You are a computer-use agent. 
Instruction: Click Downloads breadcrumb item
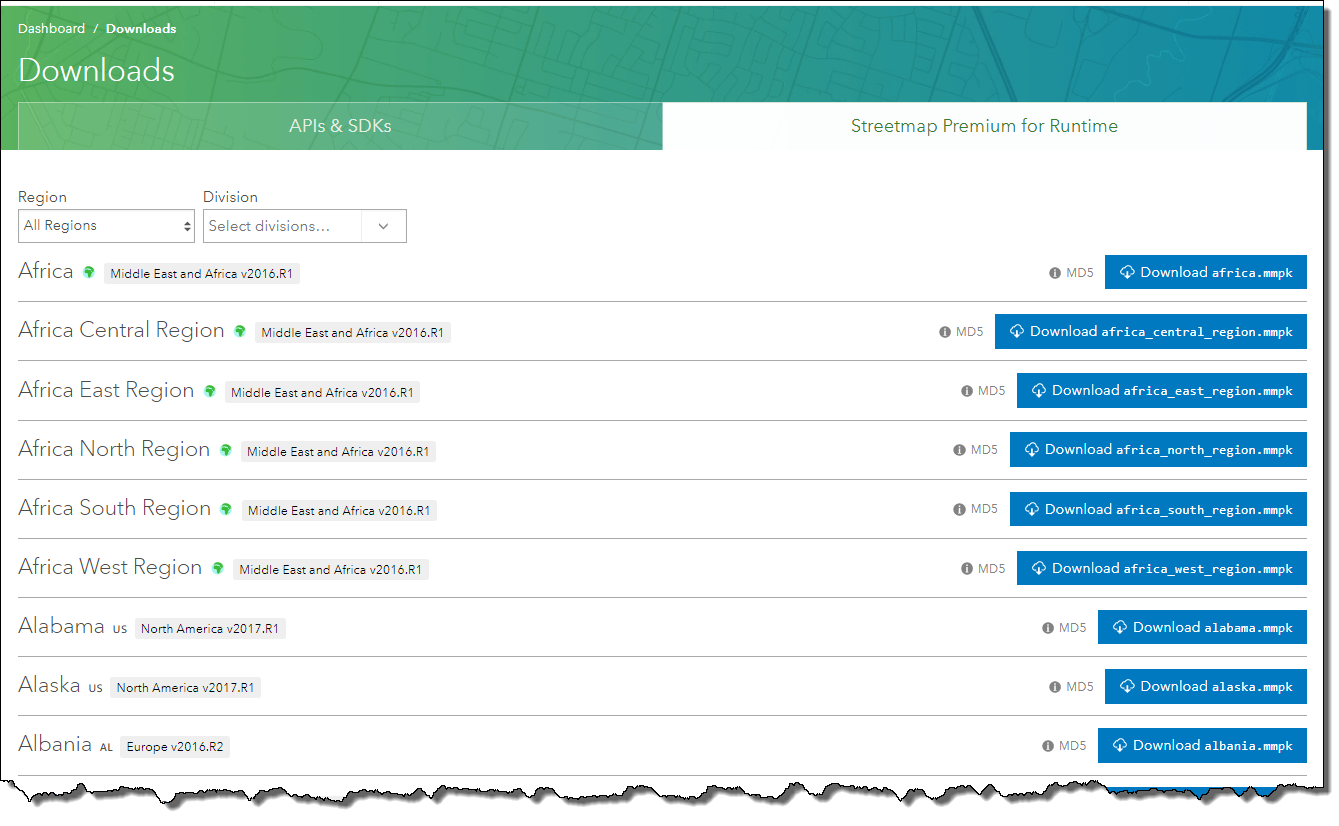point(141,29)
